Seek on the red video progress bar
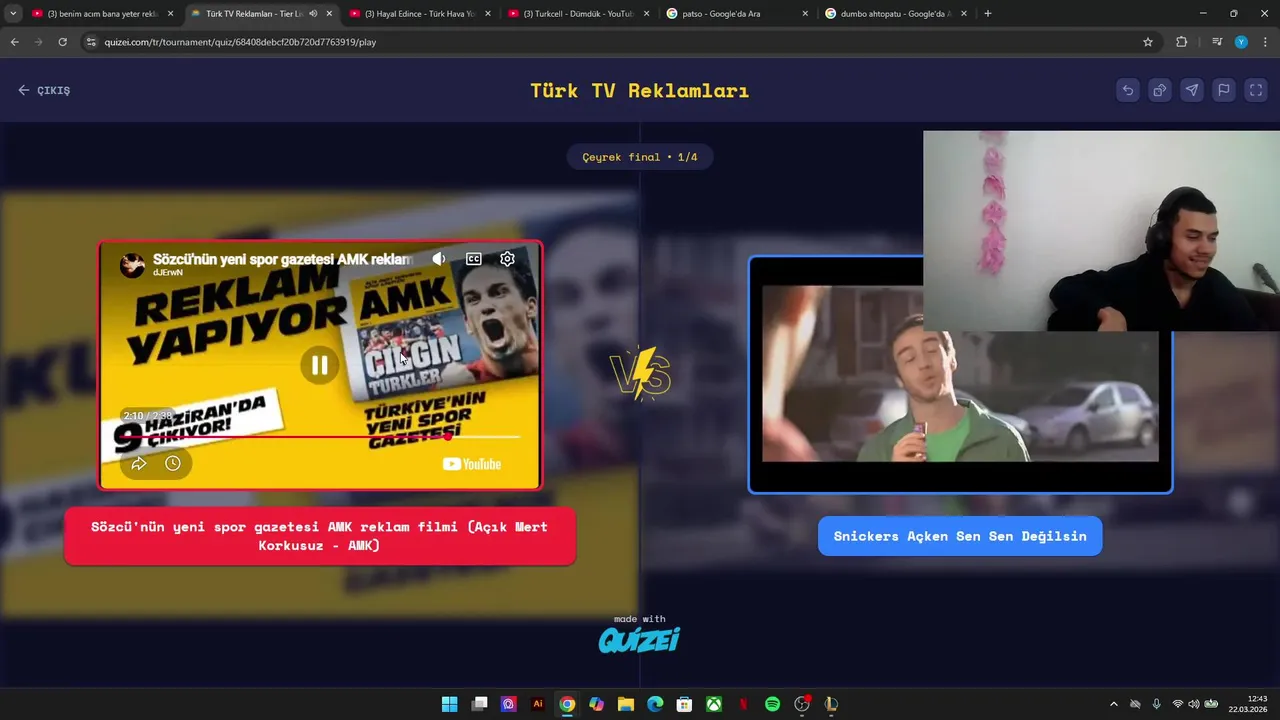Viewport: 1280px width, 720px height. [320, 436]
